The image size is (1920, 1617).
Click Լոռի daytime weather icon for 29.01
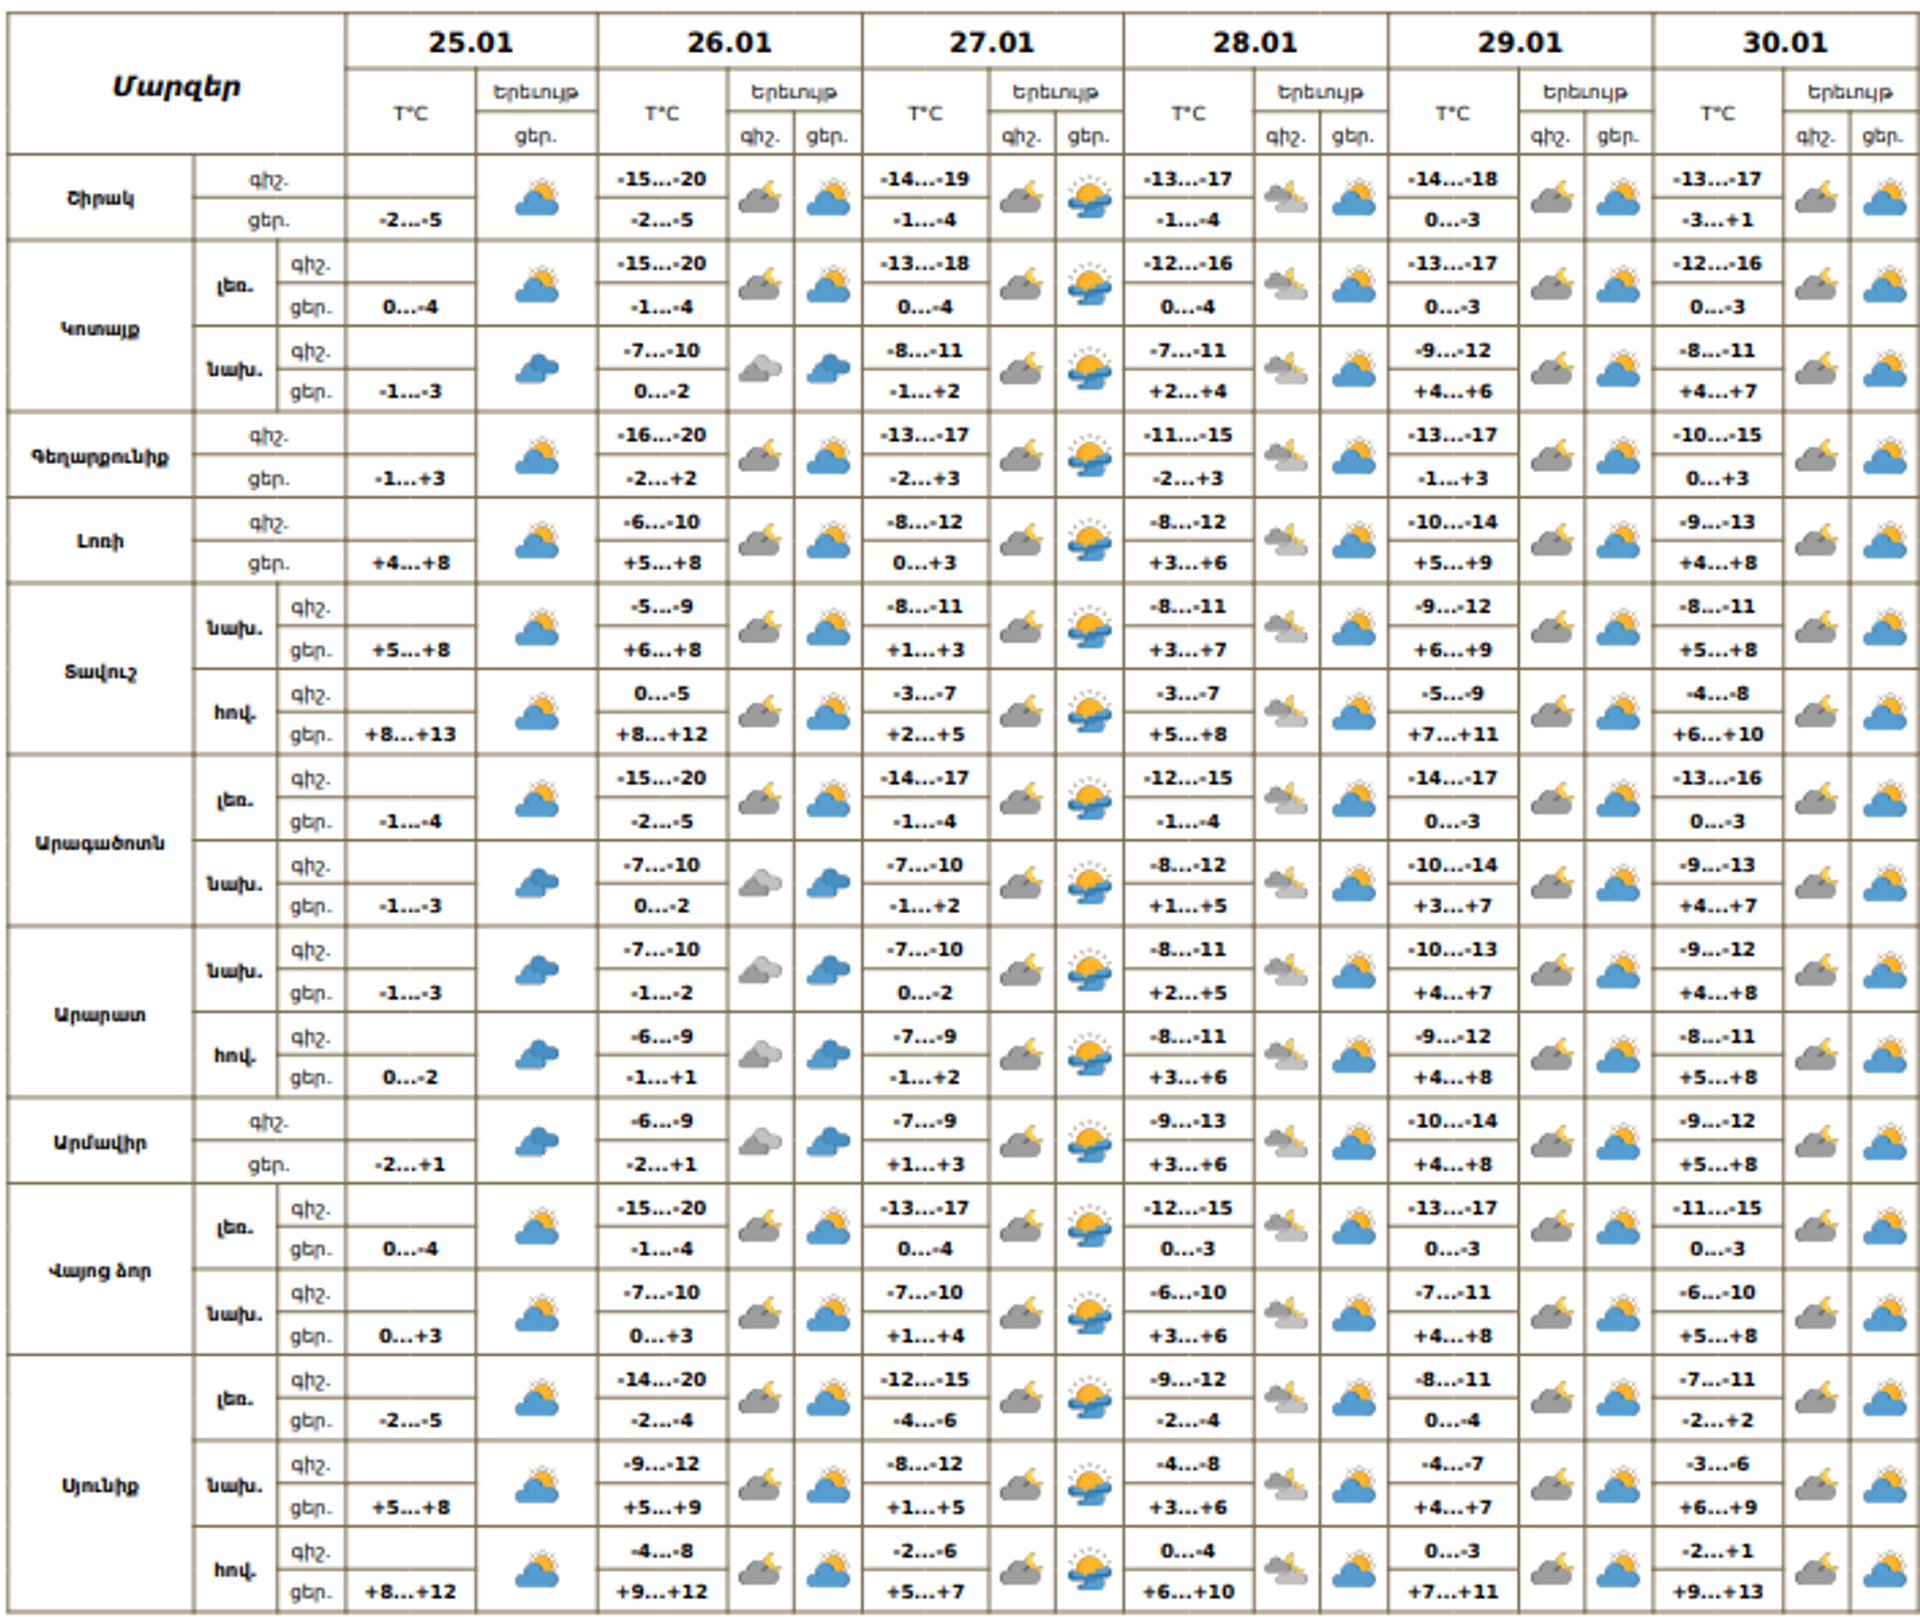1618,541
